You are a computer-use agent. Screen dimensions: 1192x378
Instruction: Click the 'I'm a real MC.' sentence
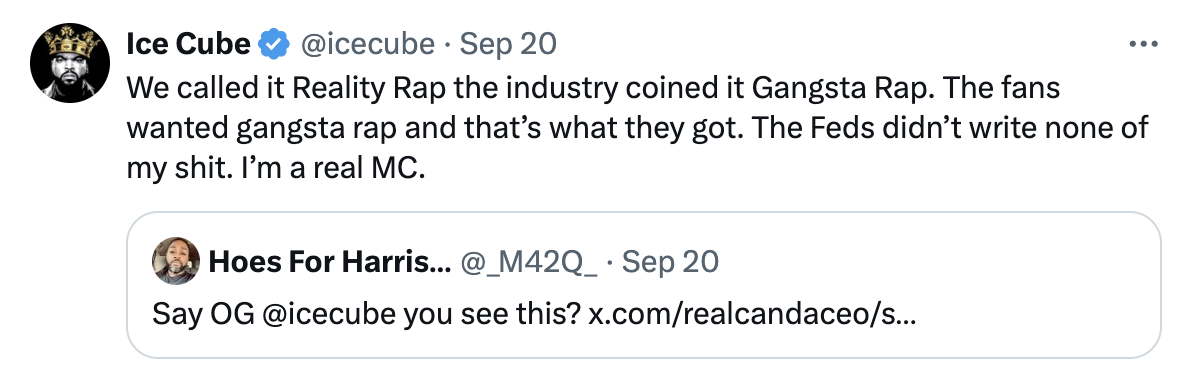click(330, 168)
